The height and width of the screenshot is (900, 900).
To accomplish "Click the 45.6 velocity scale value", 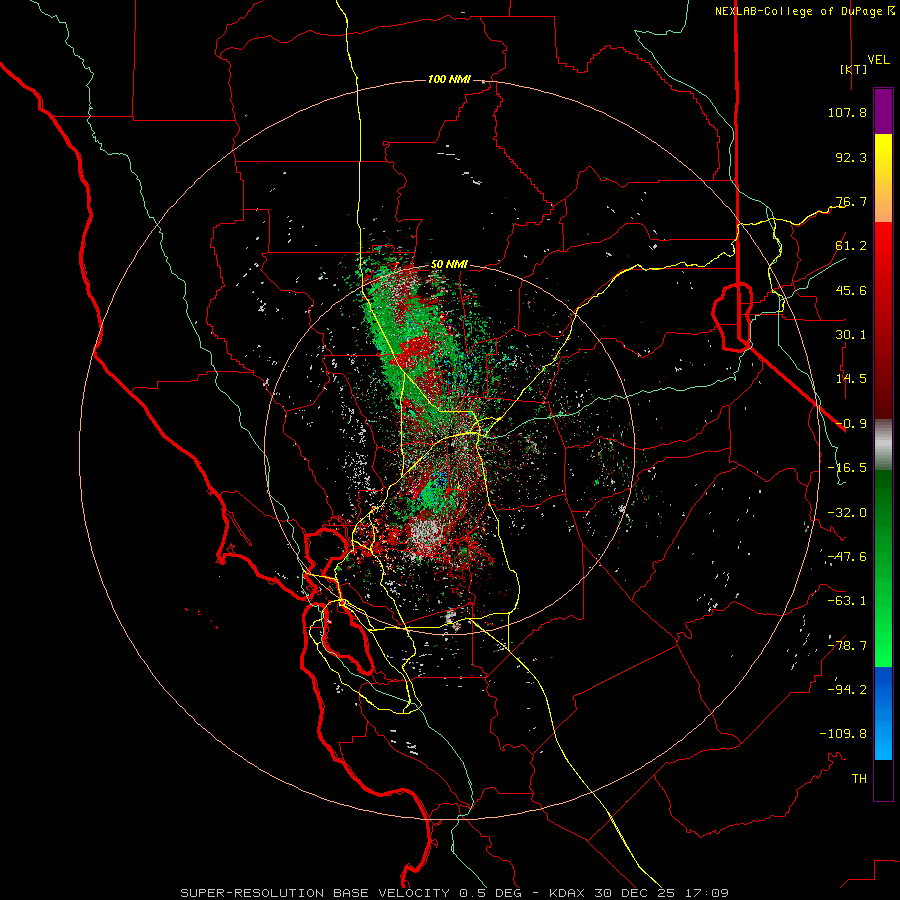I will pos(851,290).
